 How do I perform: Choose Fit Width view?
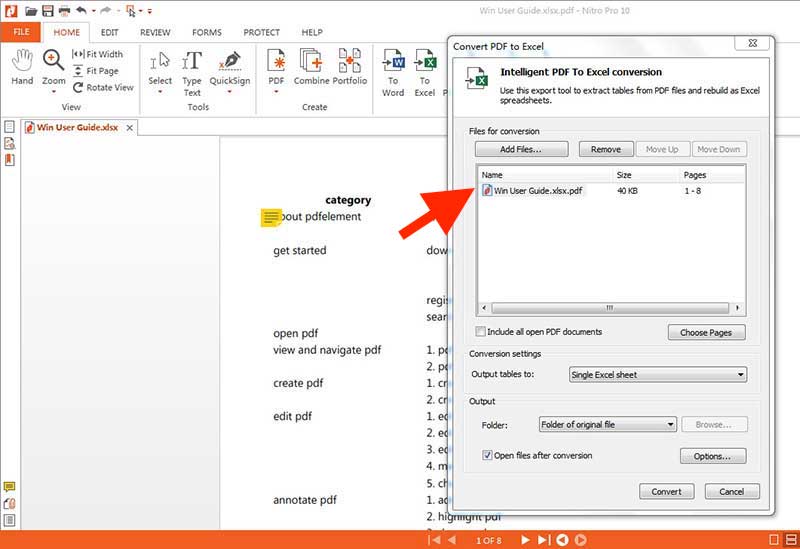coord(97,54)
